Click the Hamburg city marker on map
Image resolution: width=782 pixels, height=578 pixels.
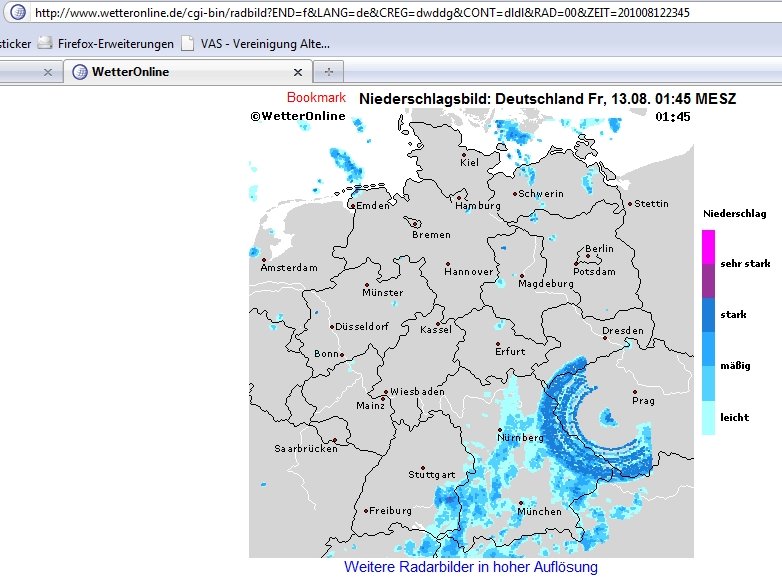click(458, 197)
